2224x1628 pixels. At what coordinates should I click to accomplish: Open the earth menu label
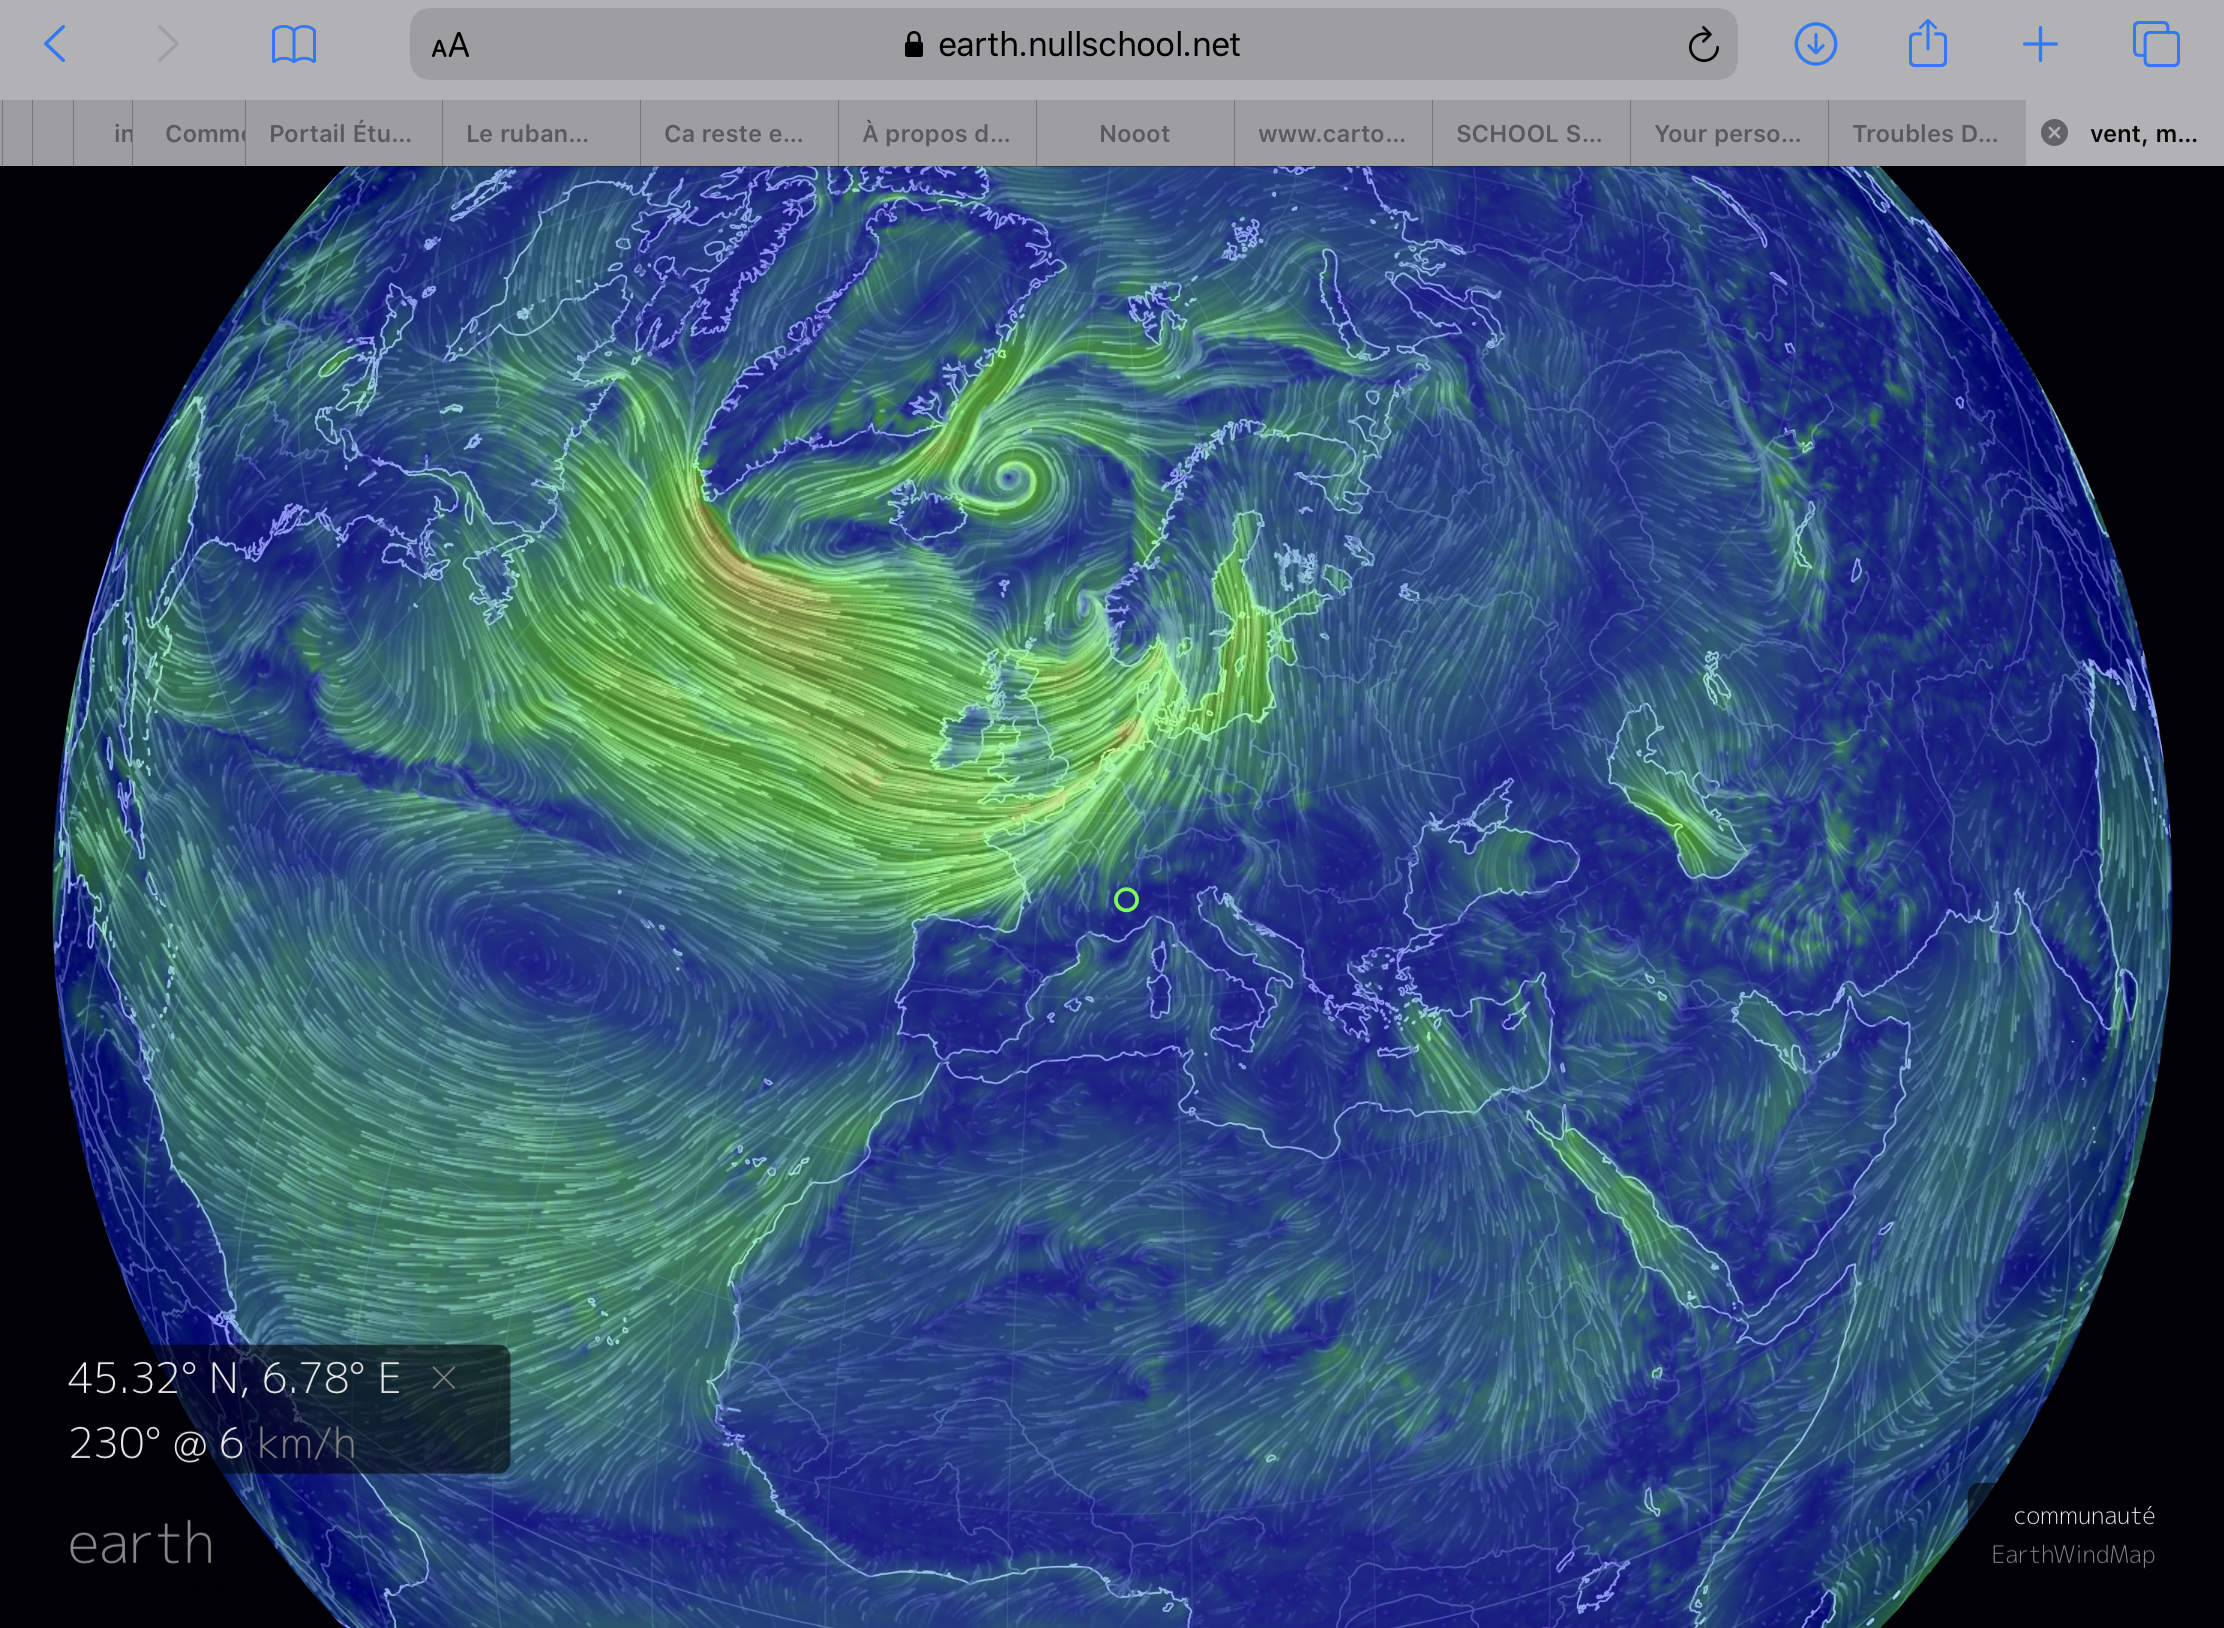[x=141, y=1544]
